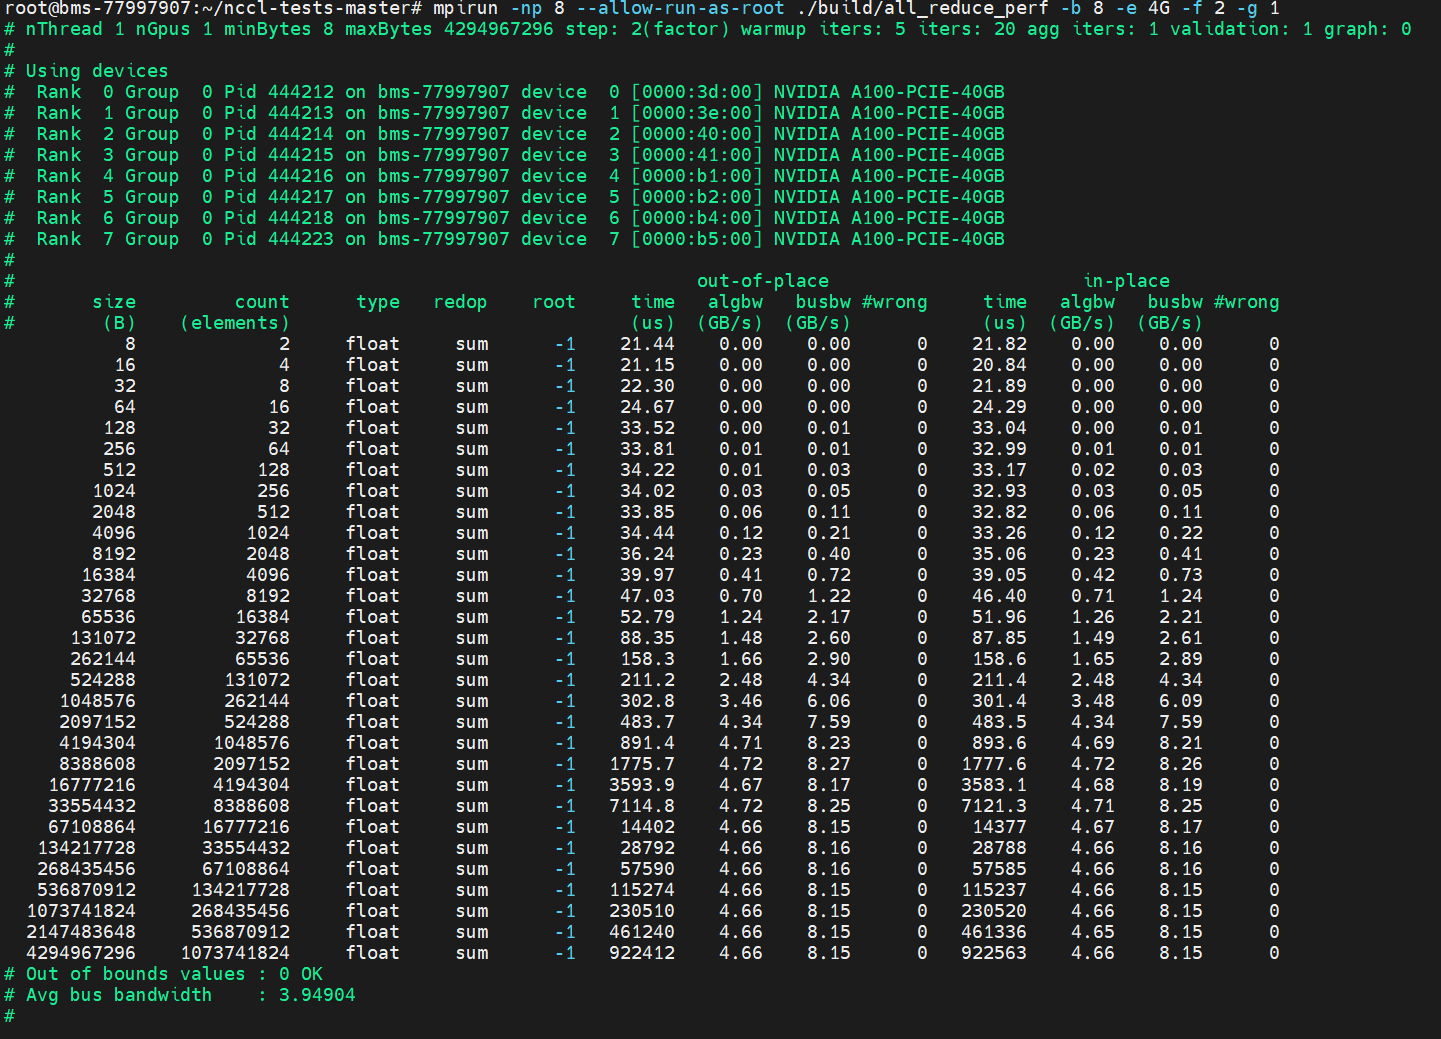Click the 'count' column header
This screenshot has height=1039, width=1441.
coord(262,302)
